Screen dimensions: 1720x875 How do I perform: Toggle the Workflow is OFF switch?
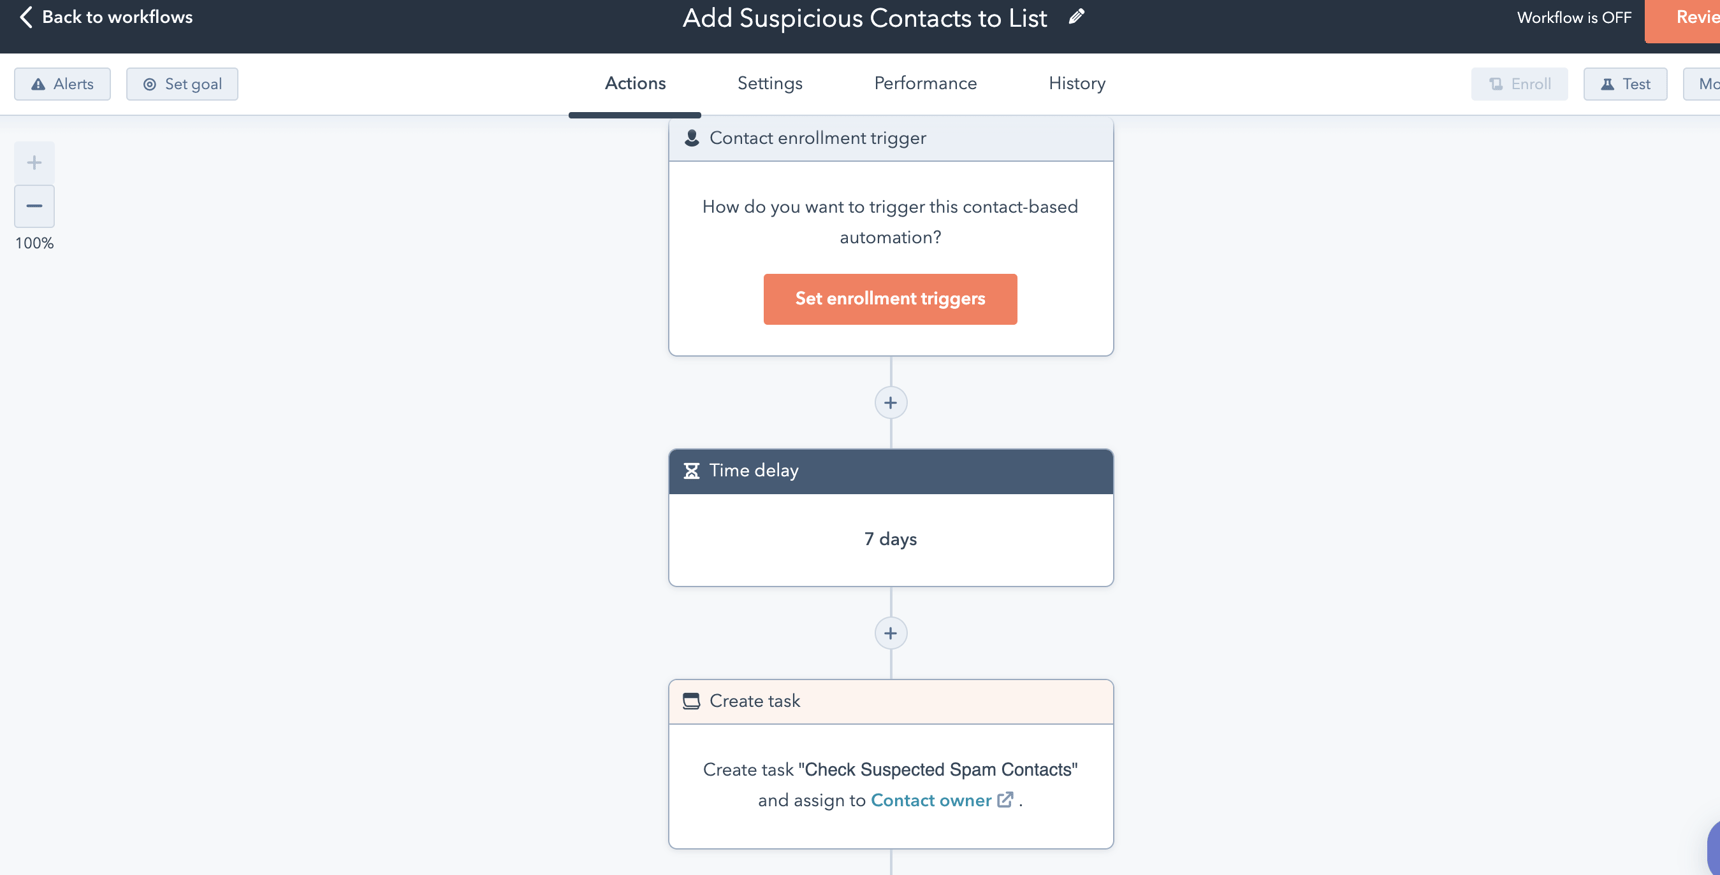[x=1573, y=17]
